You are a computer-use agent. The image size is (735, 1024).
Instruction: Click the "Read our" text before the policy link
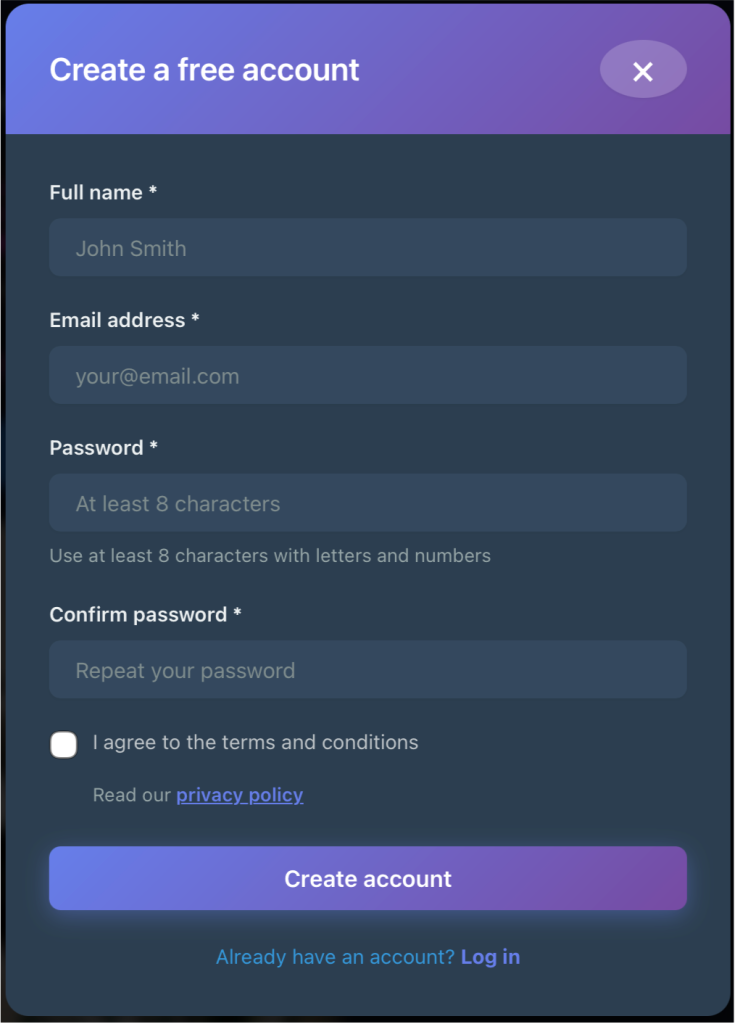tap(132, 795)
